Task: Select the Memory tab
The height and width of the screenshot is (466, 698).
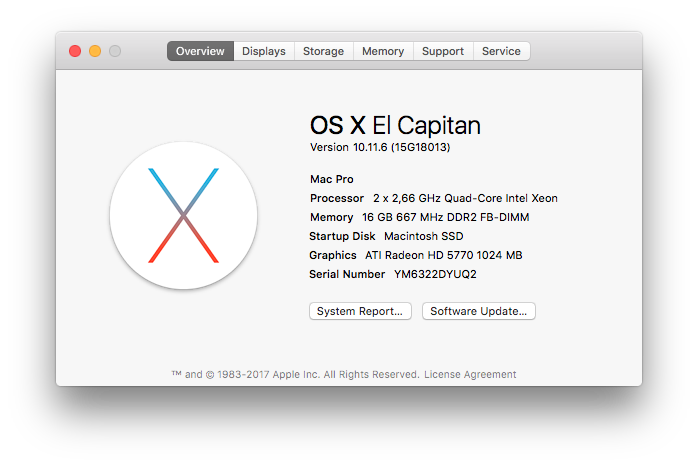Action: [383, 51]
